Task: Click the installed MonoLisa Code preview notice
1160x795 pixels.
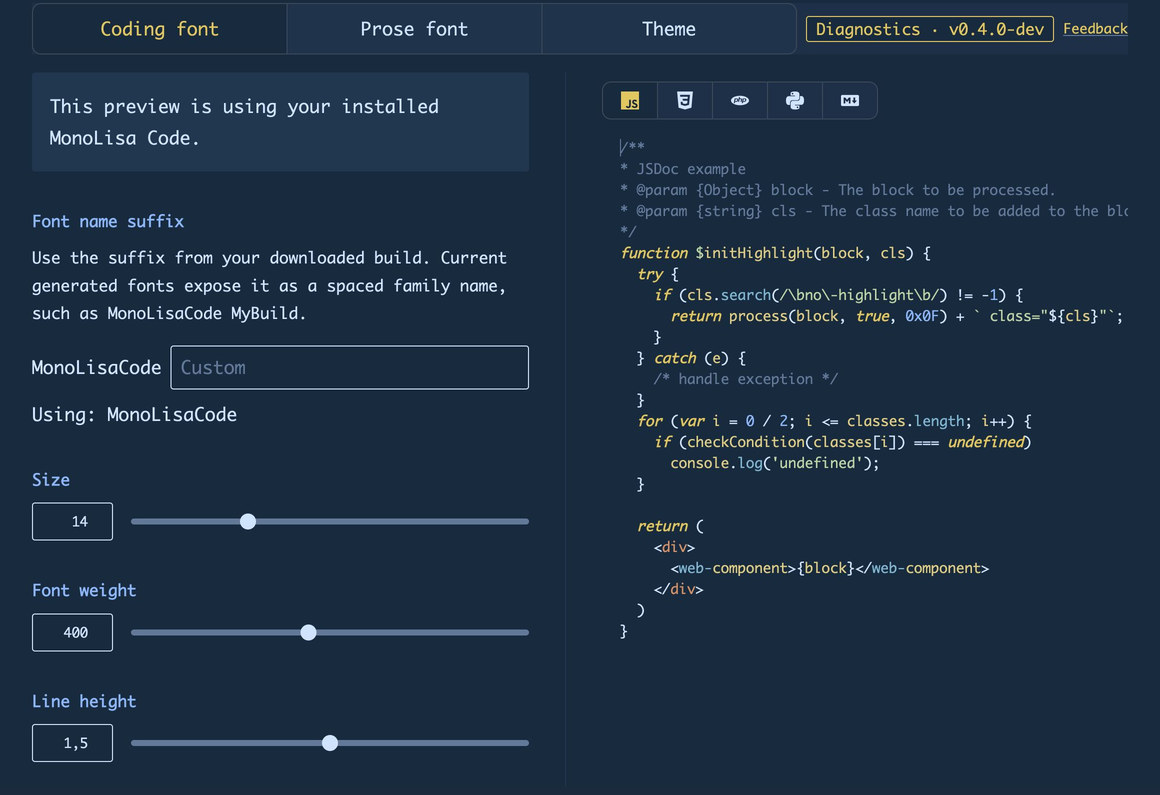Action: pyautogui.click(x=280, y=122)
